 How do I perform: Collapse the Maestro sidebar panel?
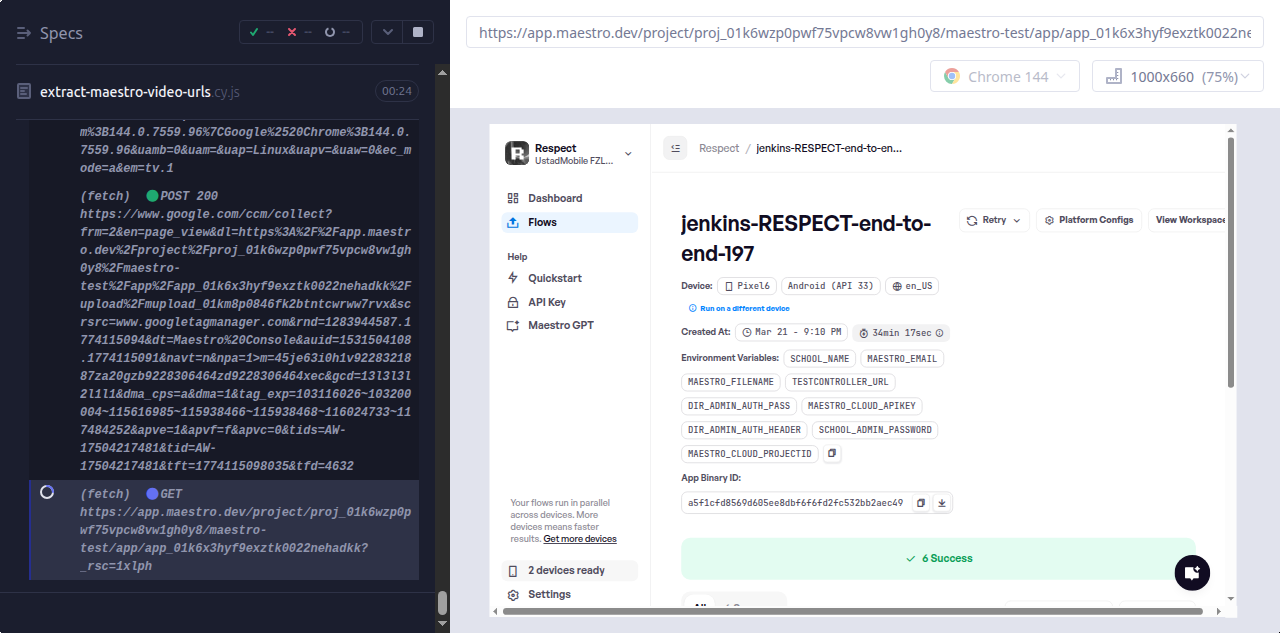[x=675, y=148]
